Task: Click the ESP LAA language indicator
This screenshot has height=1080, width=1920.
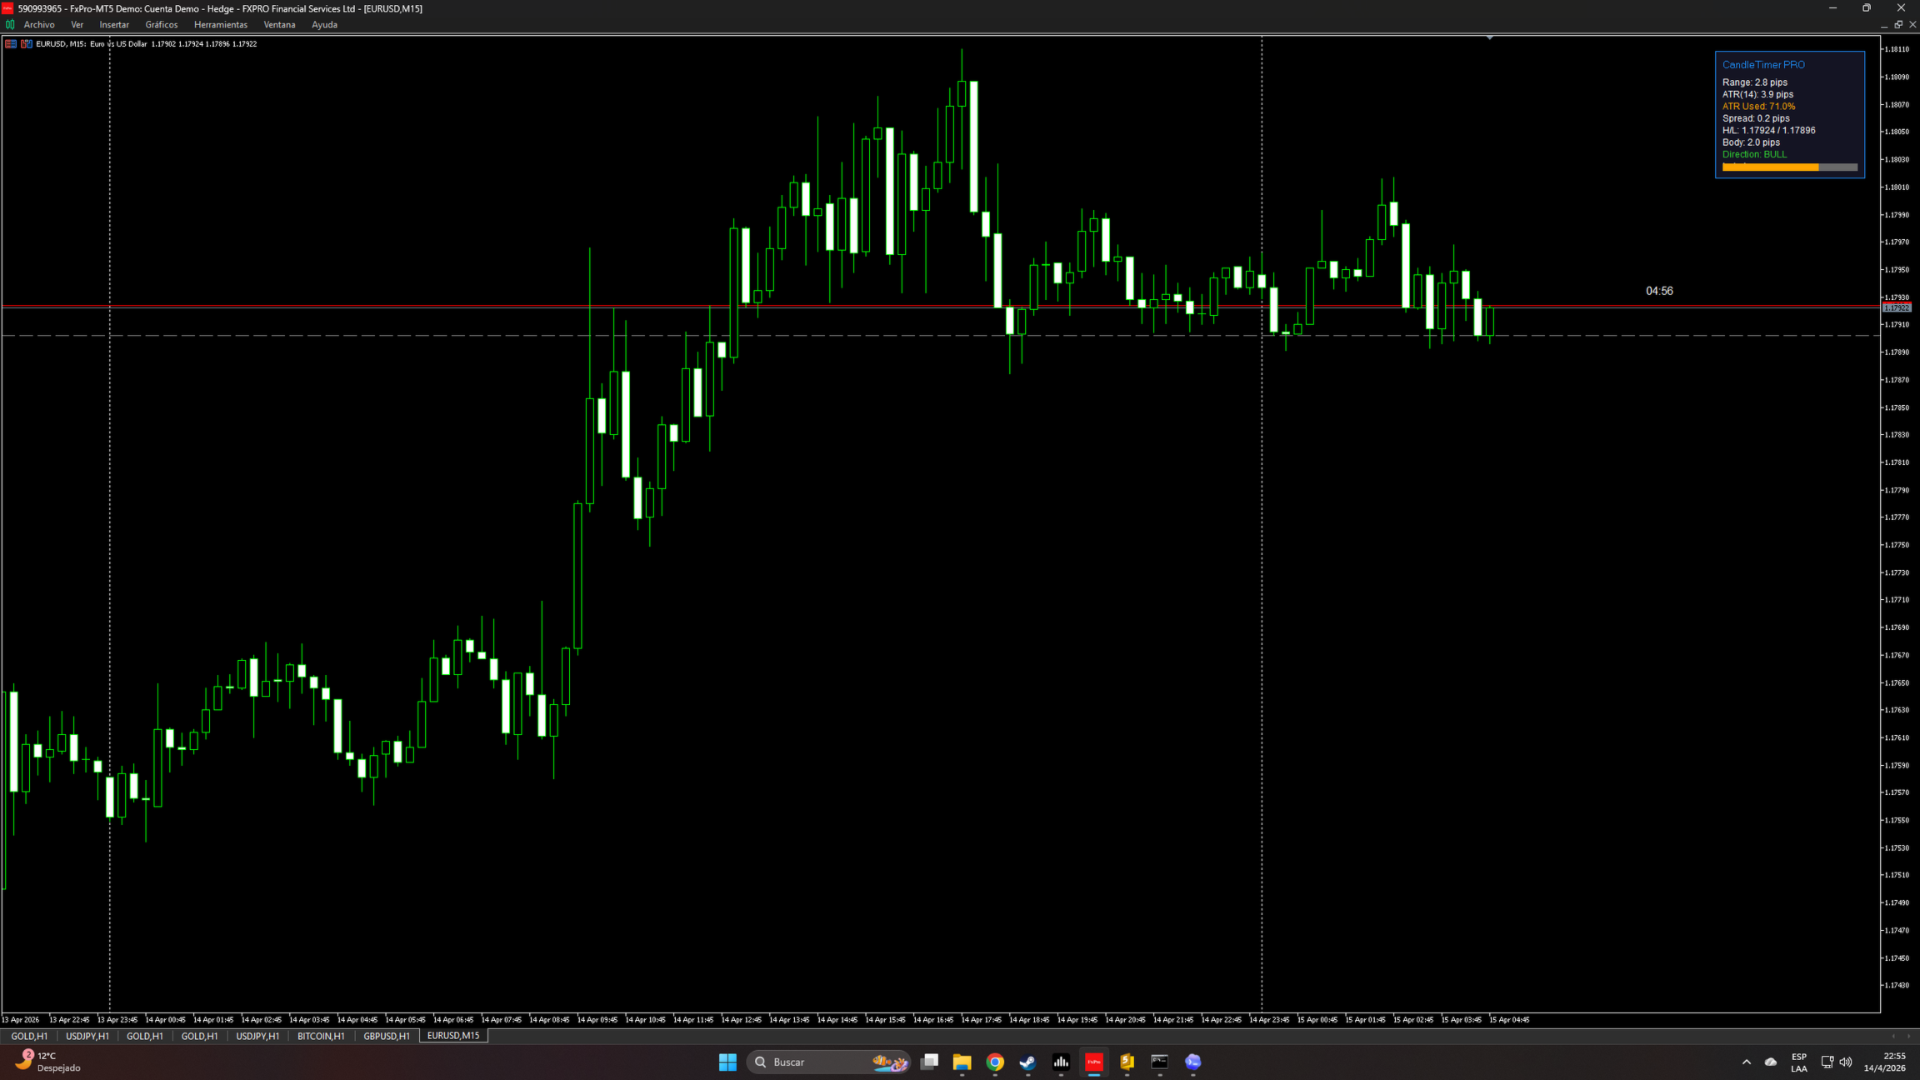Action: click(x=1799, y=1062)
